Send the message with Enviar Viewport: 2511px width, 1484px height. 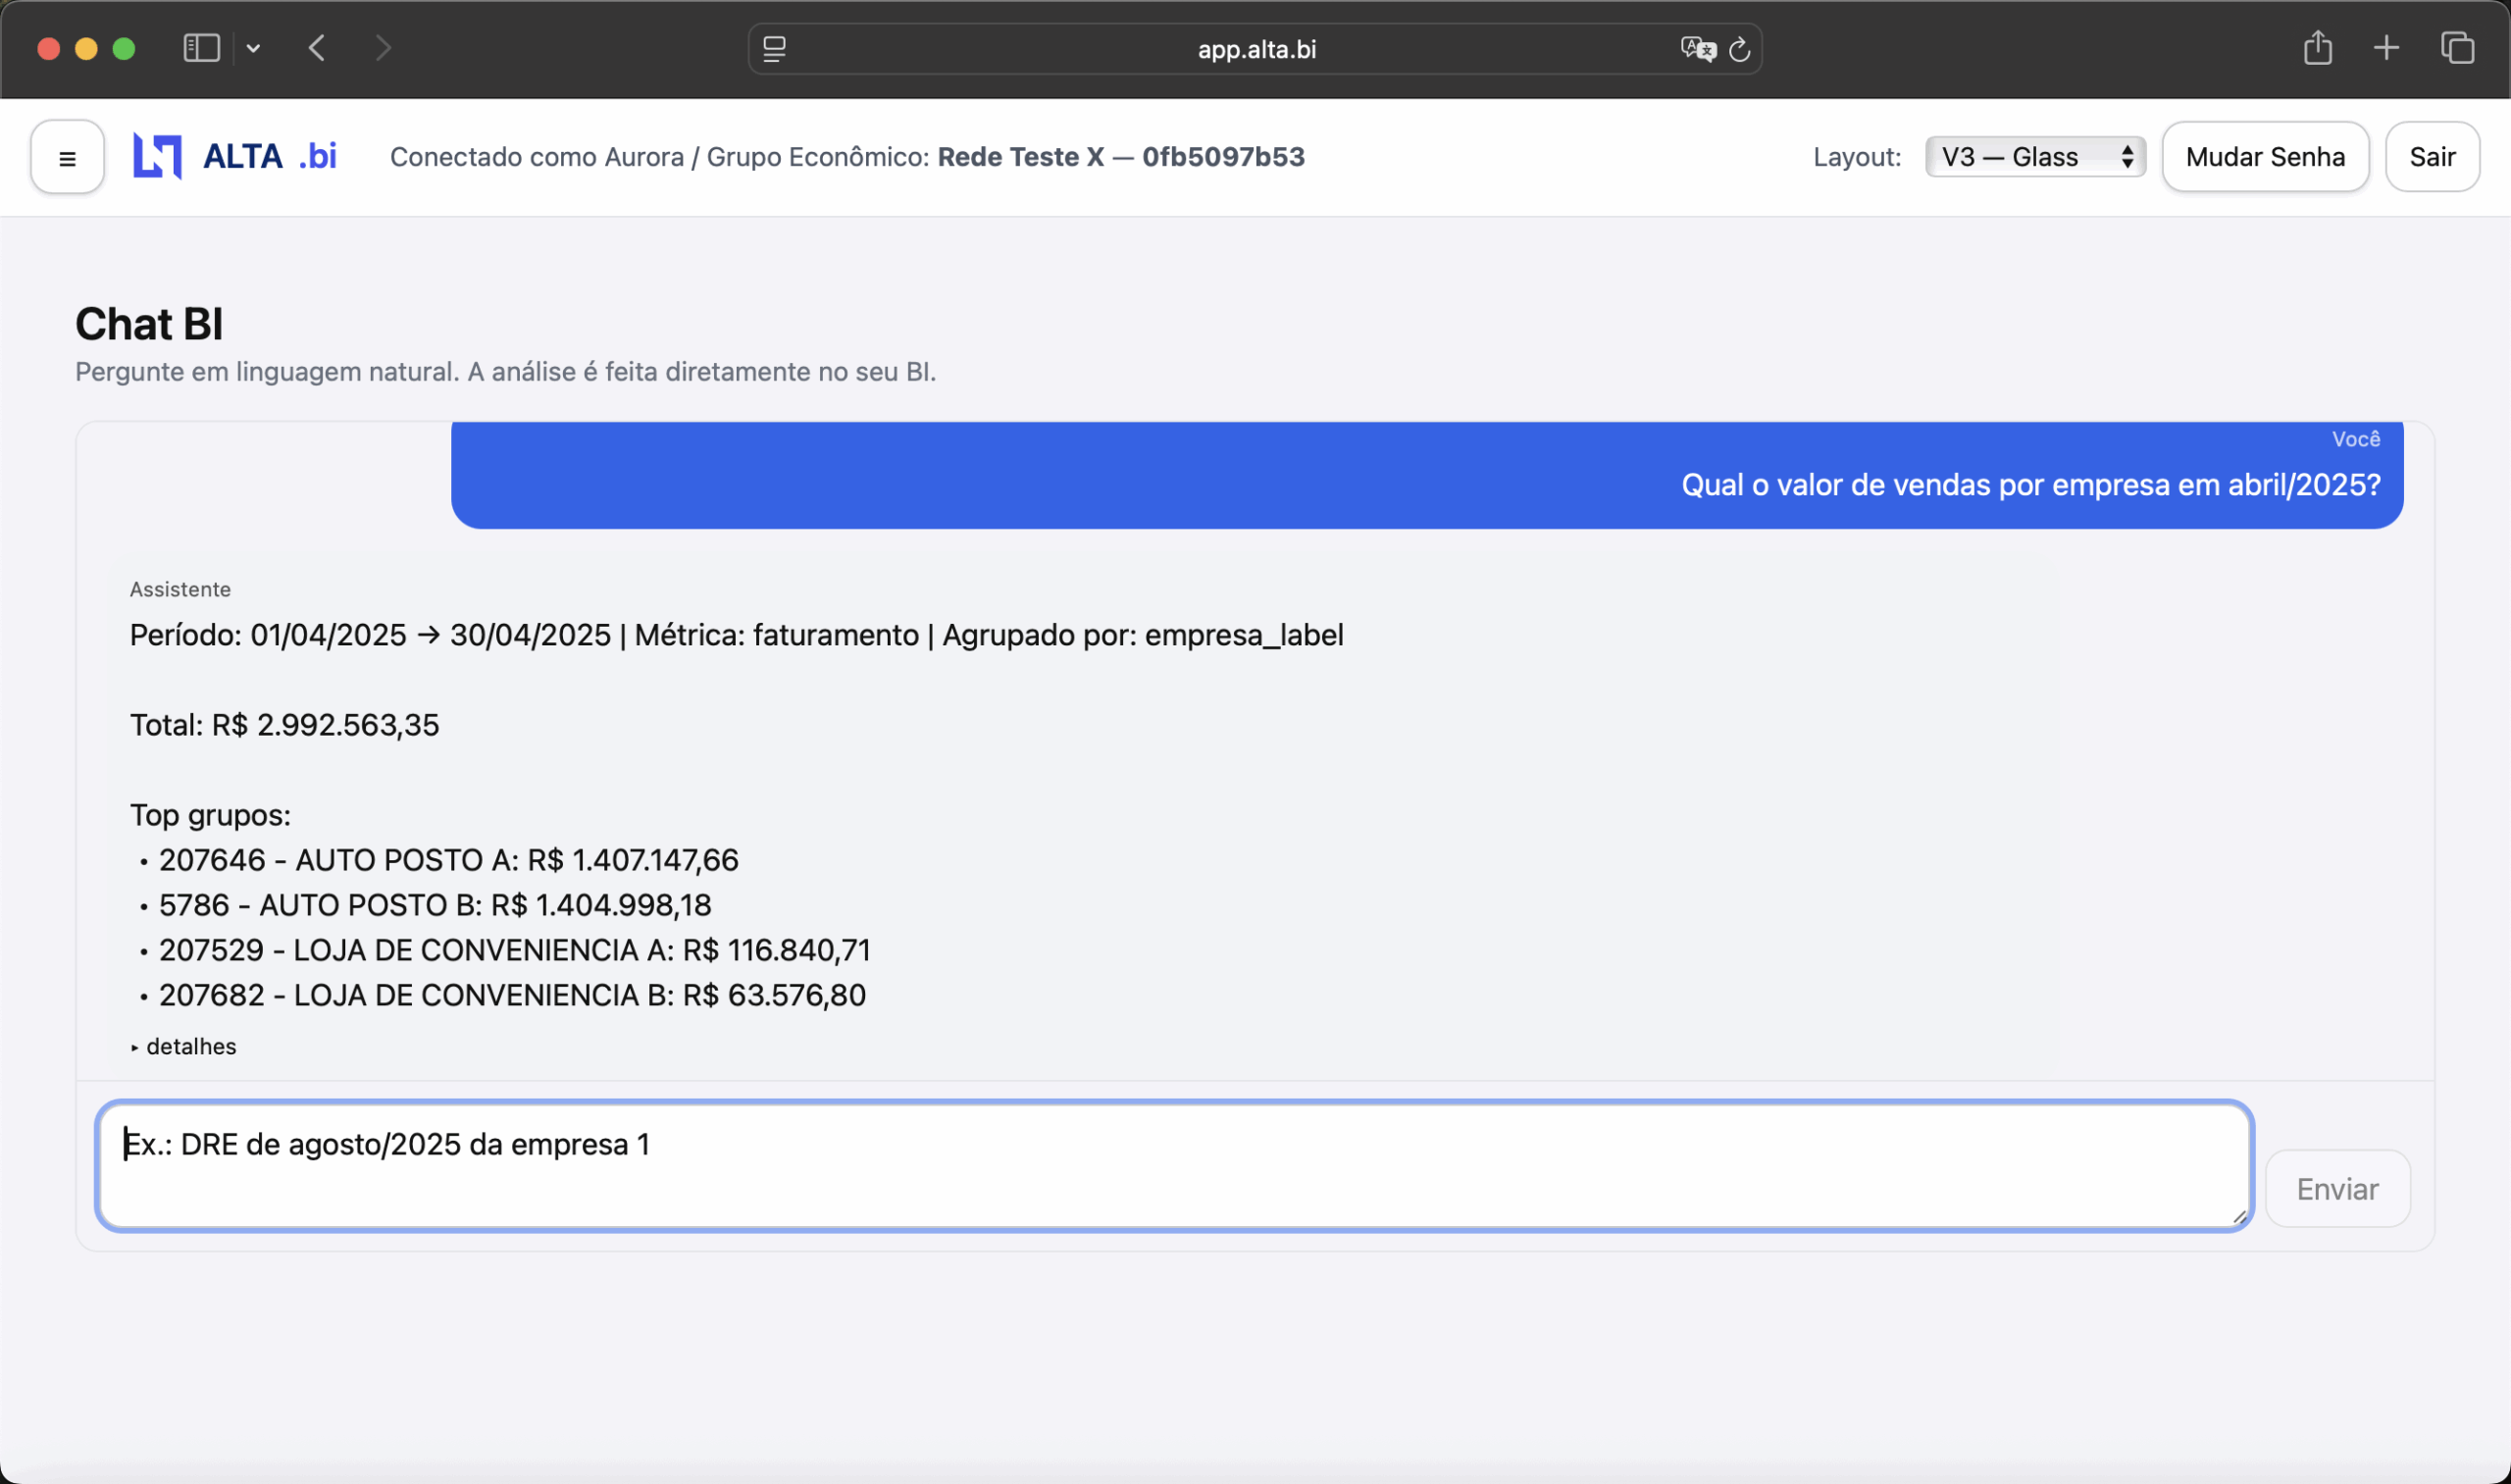pyautogui.click(x=2337, y=1189)
